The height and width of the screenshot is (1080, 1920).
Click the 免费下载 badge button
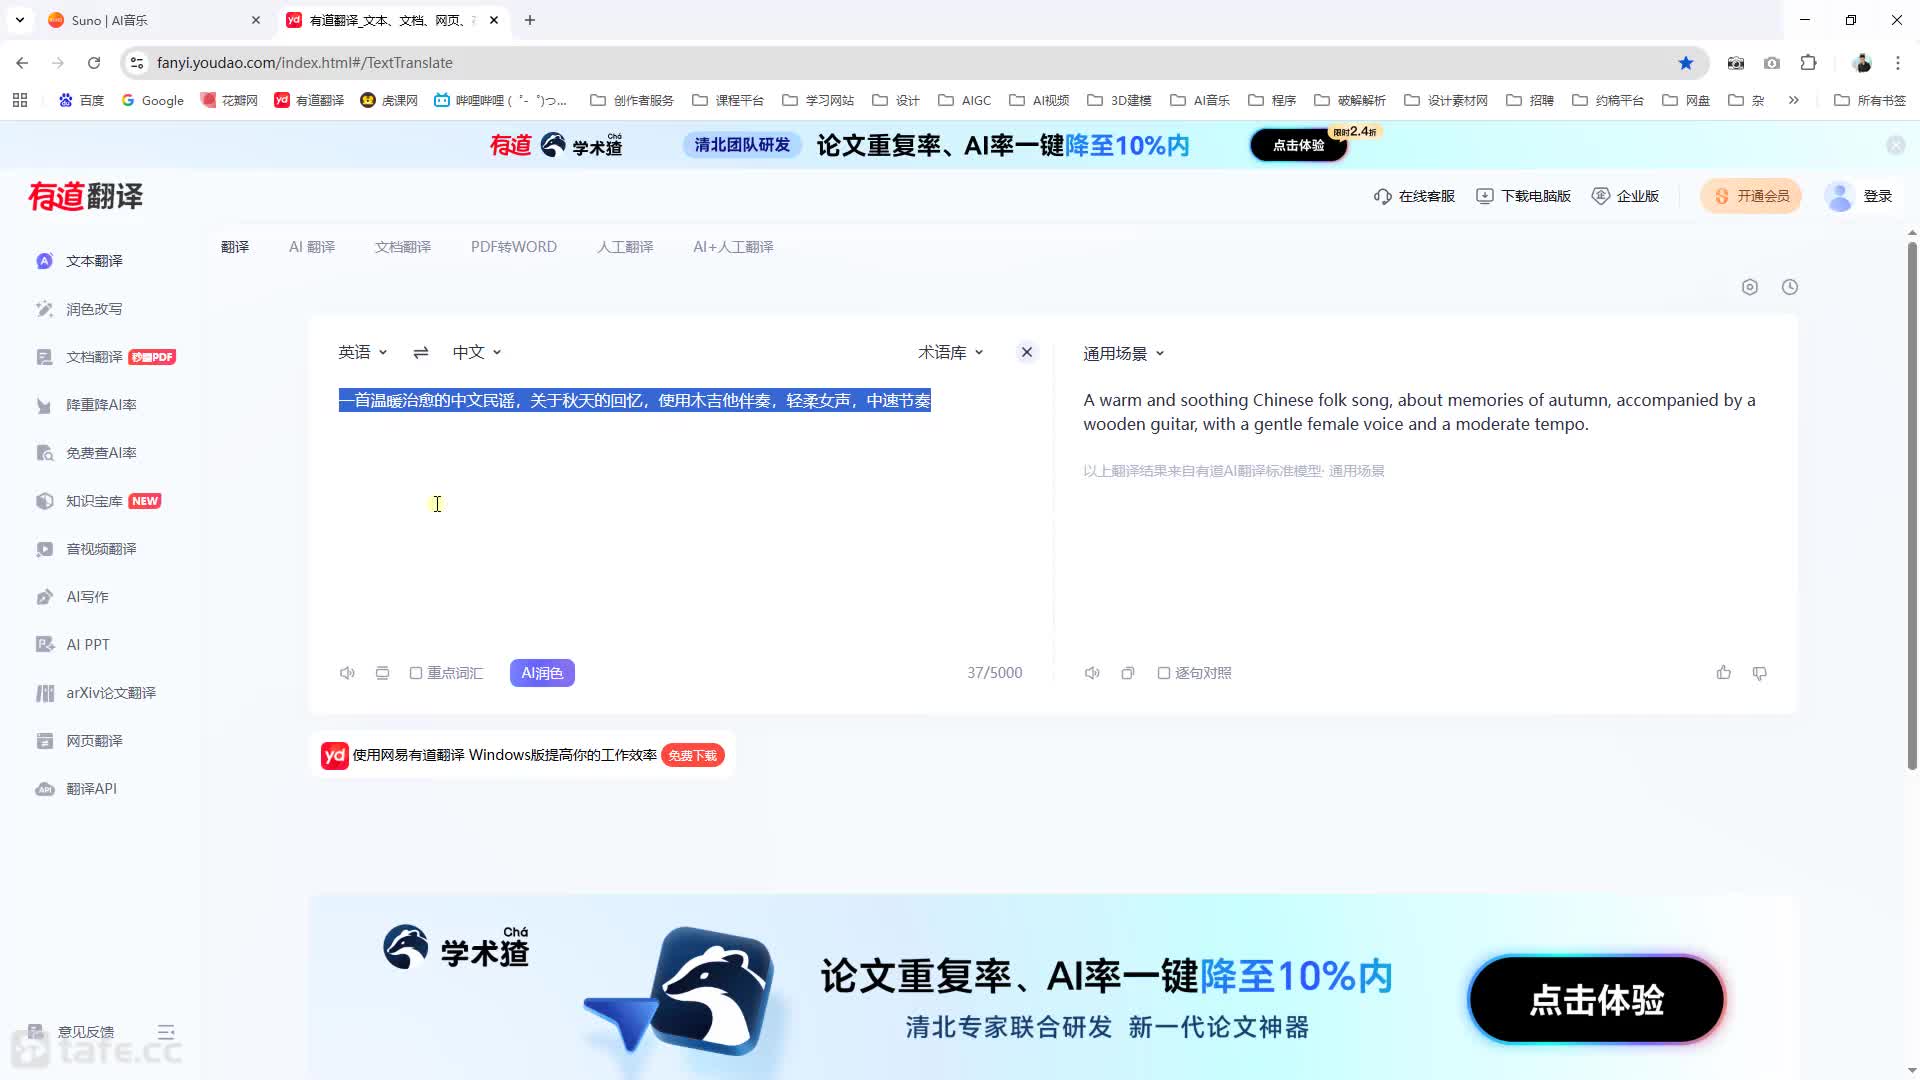click(x=693, y=756)
